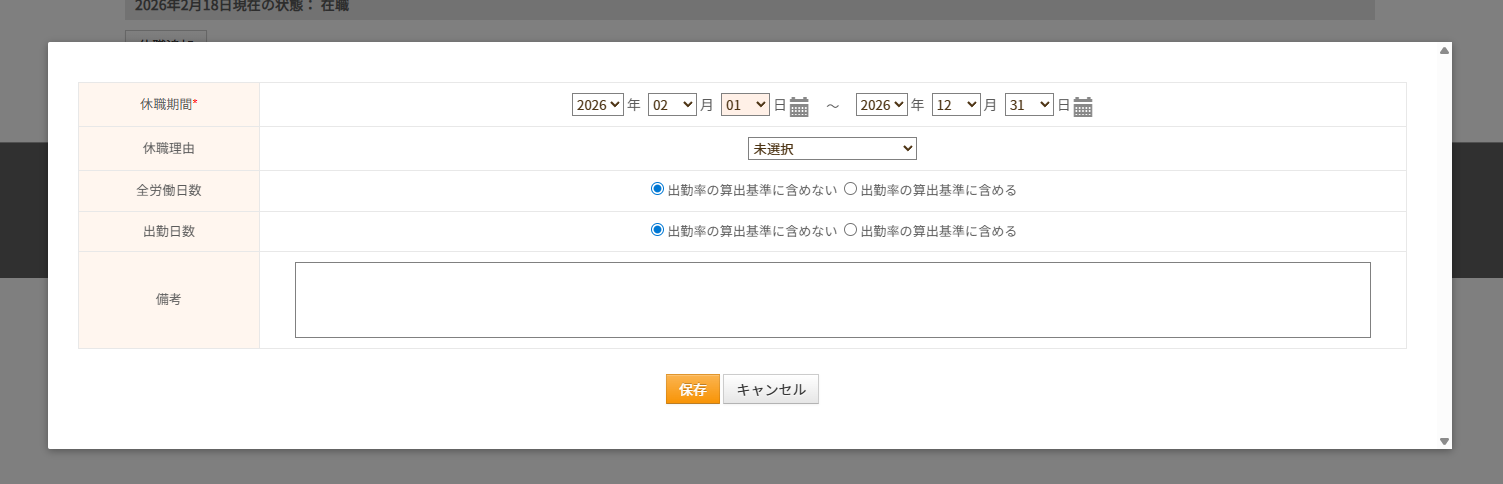Open the start month dropdown showing 02
Screen dimensions: 1503x484
coord(672,104)
